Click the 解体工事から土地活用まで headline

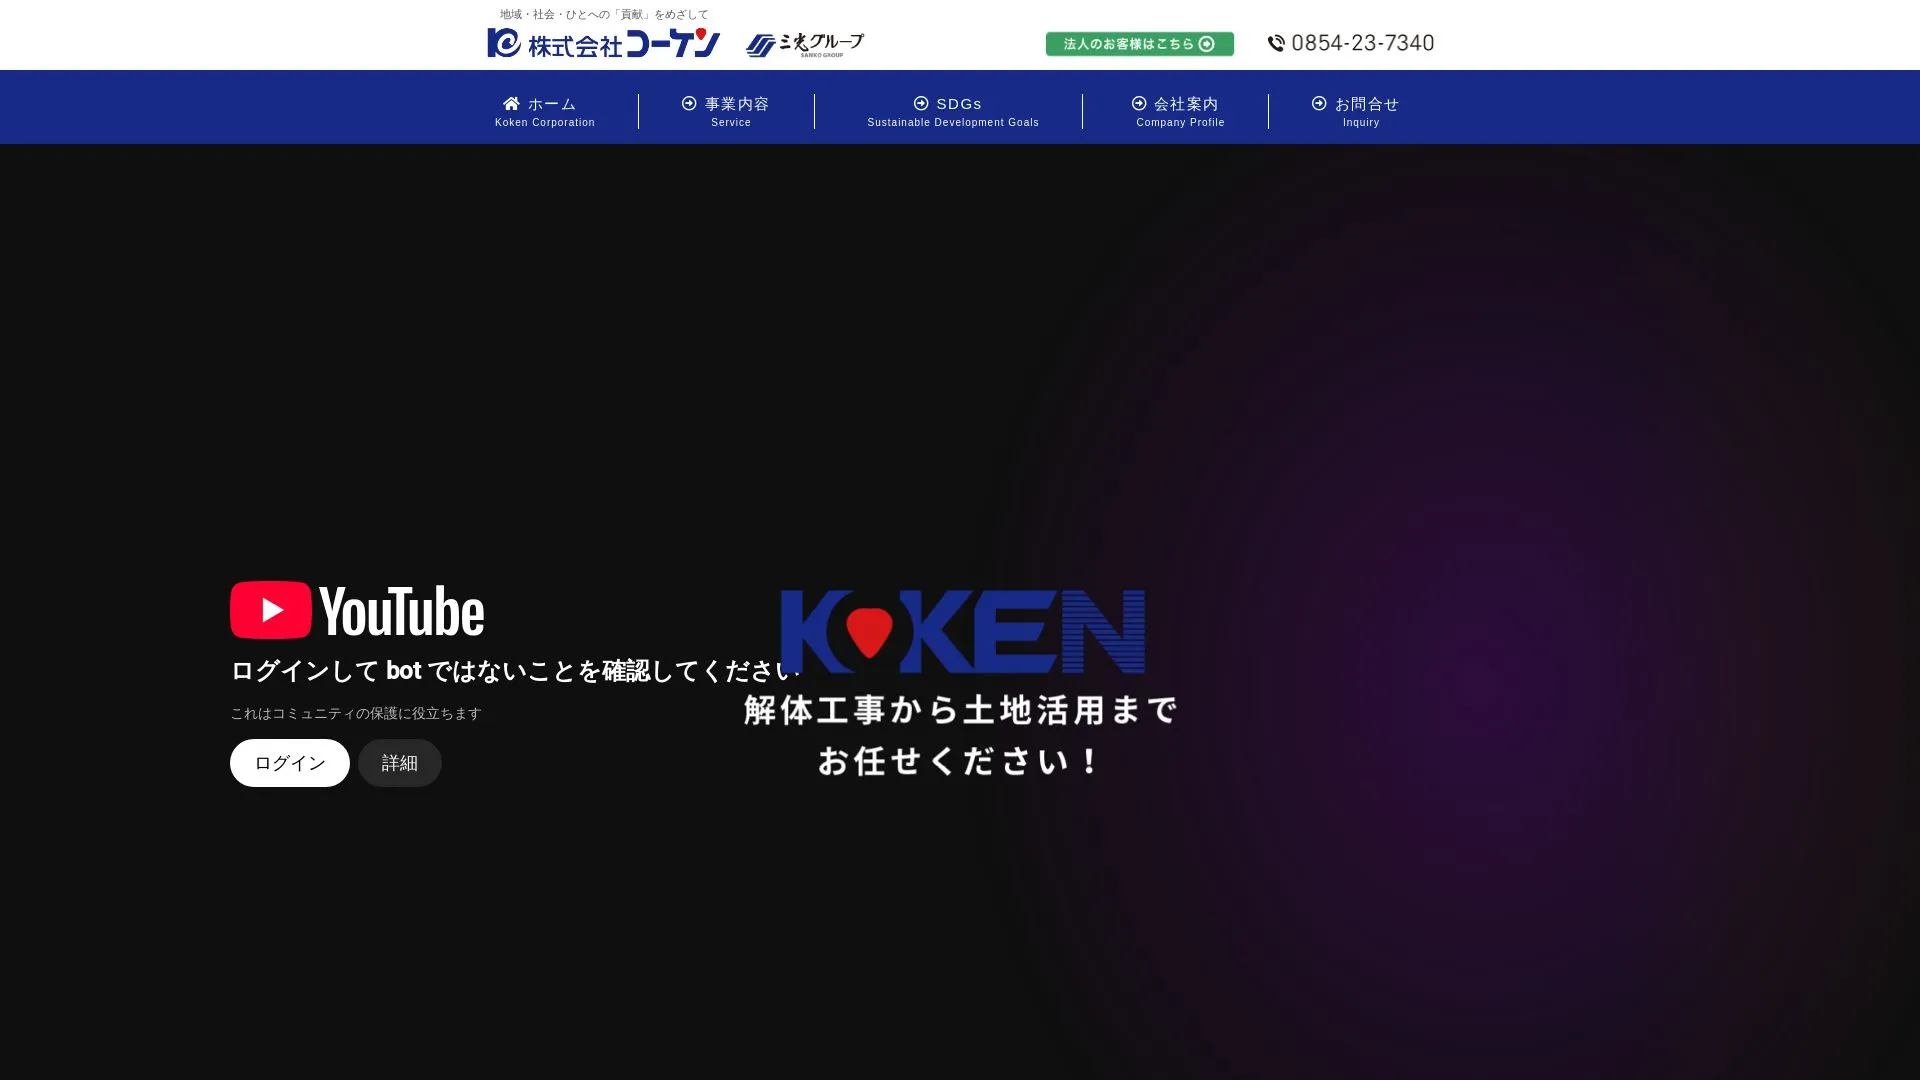tap(960, 710)
